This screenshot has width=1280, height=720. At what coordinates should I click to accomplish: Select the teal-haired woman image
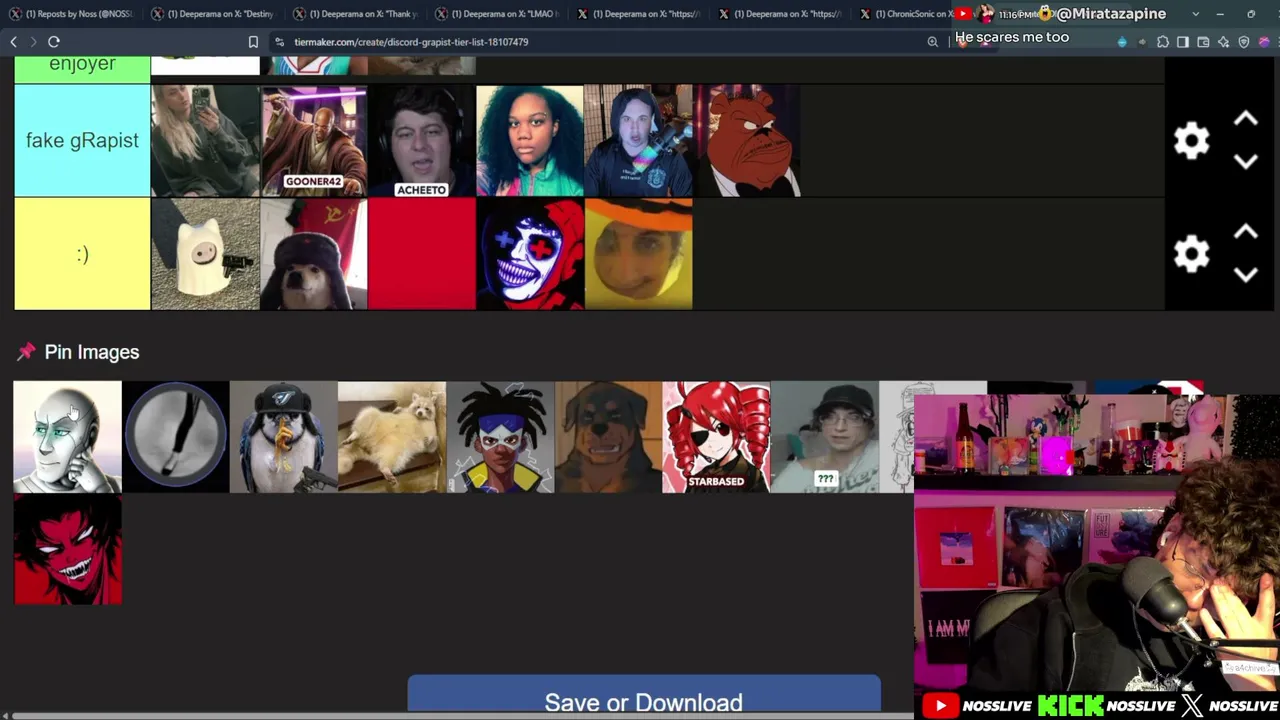coord(530,141)
